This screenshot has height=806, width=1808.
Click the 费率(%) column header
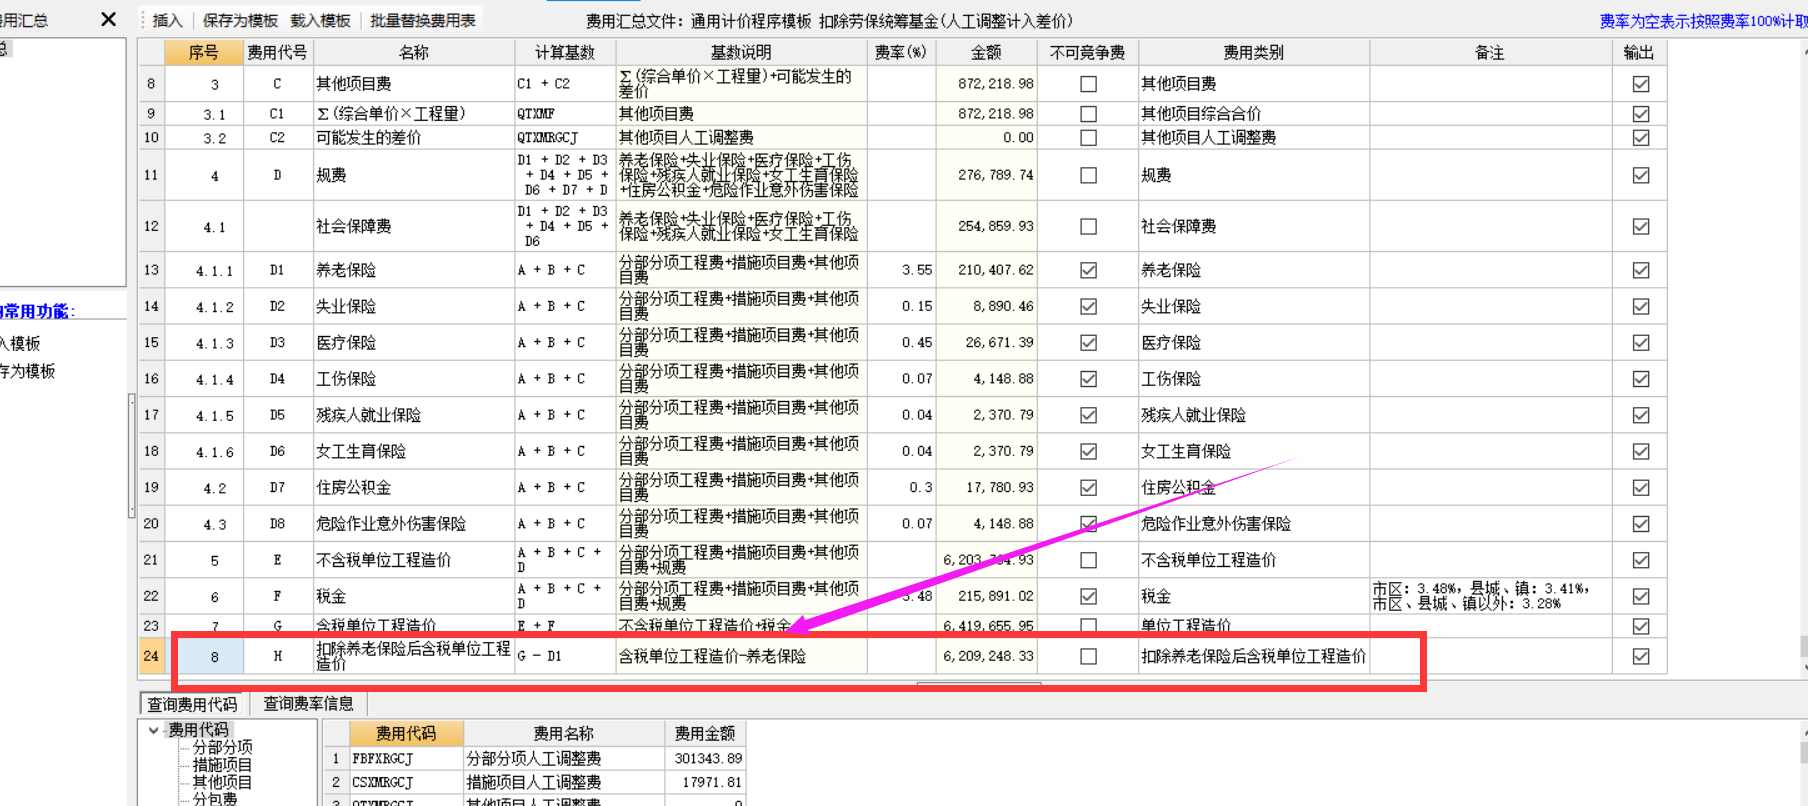901,52
